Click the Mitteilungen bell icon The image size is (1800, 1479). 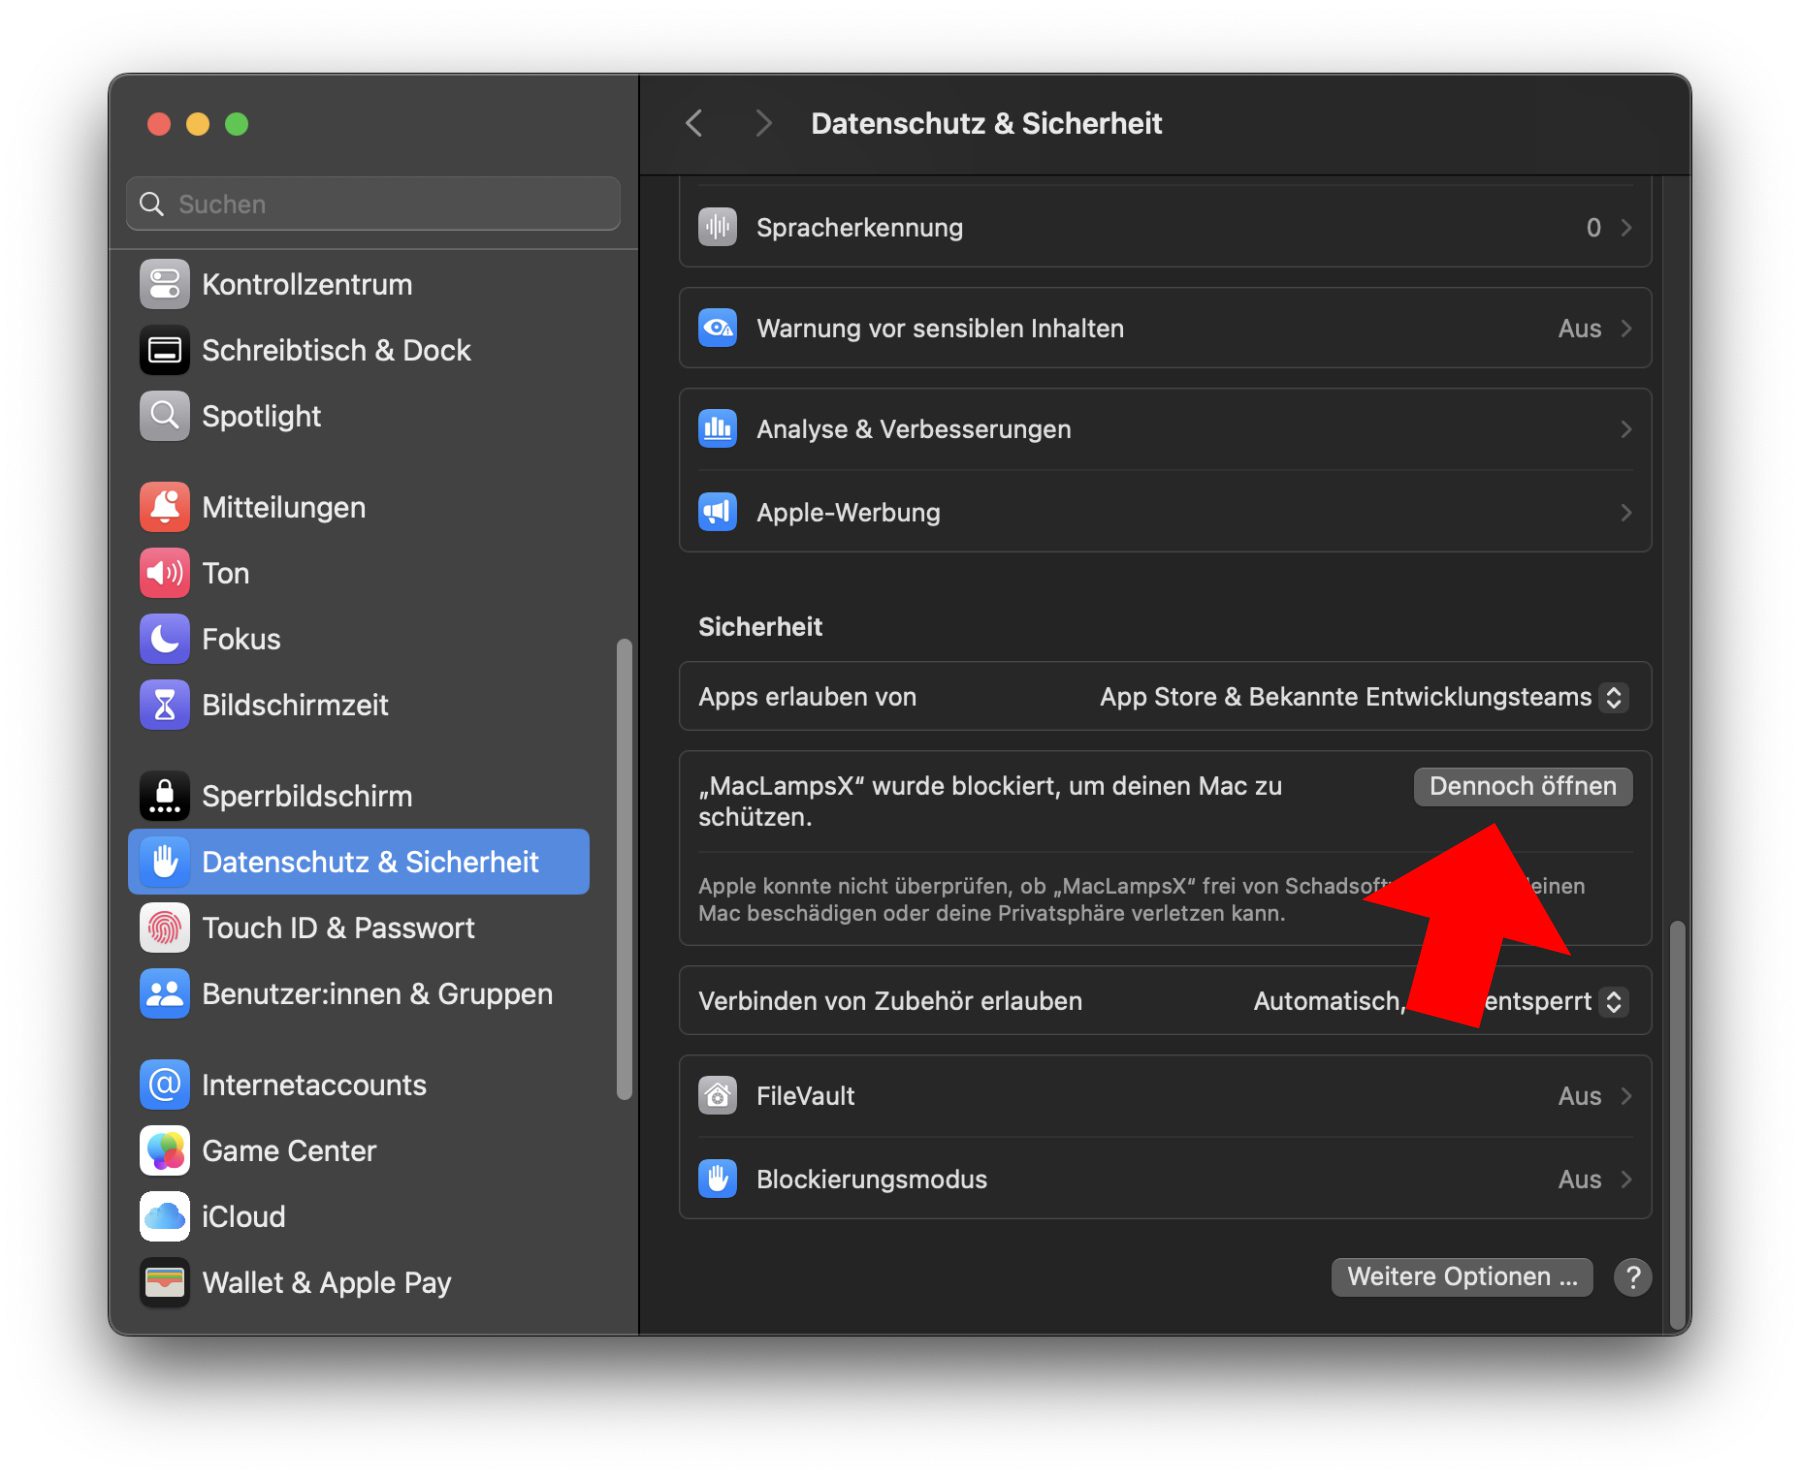tap(164, 507)
